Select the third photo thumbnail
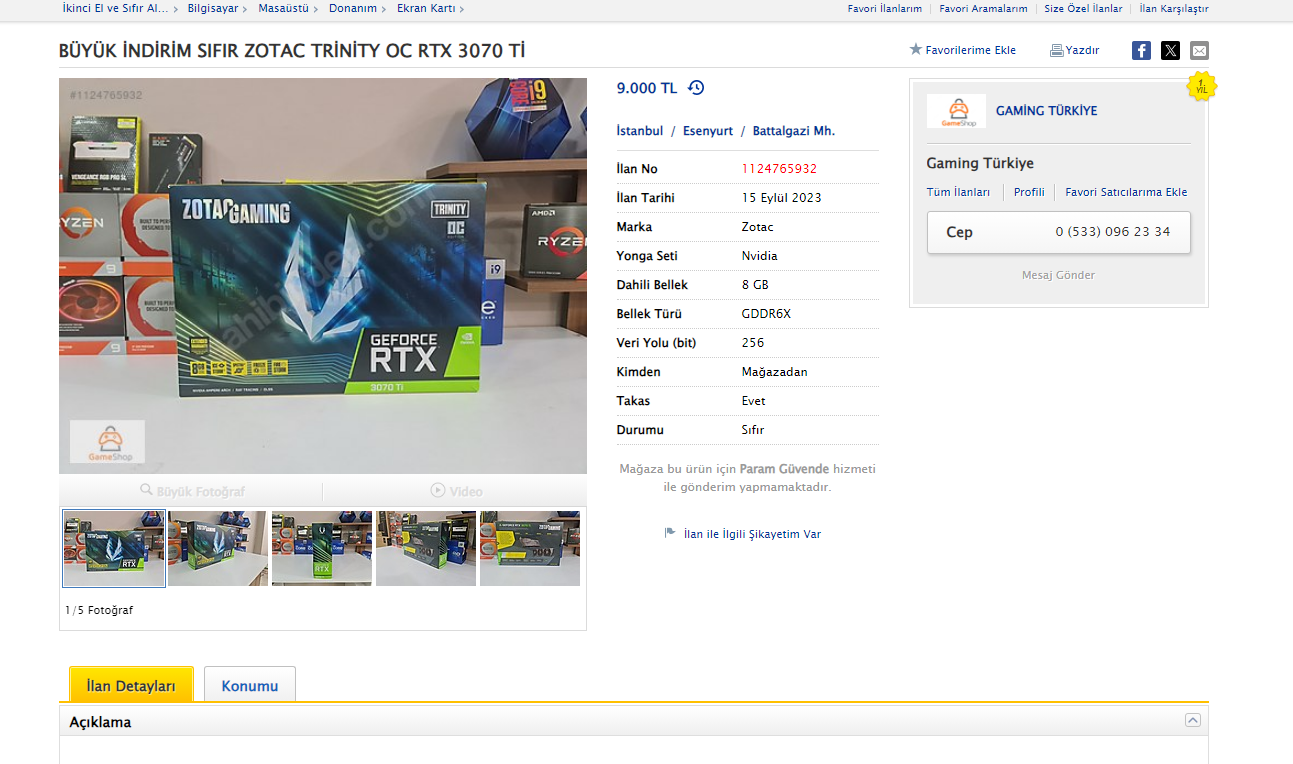Image resolution: width=1293 pixels, height=764 pixels. [x=322, y=548]
